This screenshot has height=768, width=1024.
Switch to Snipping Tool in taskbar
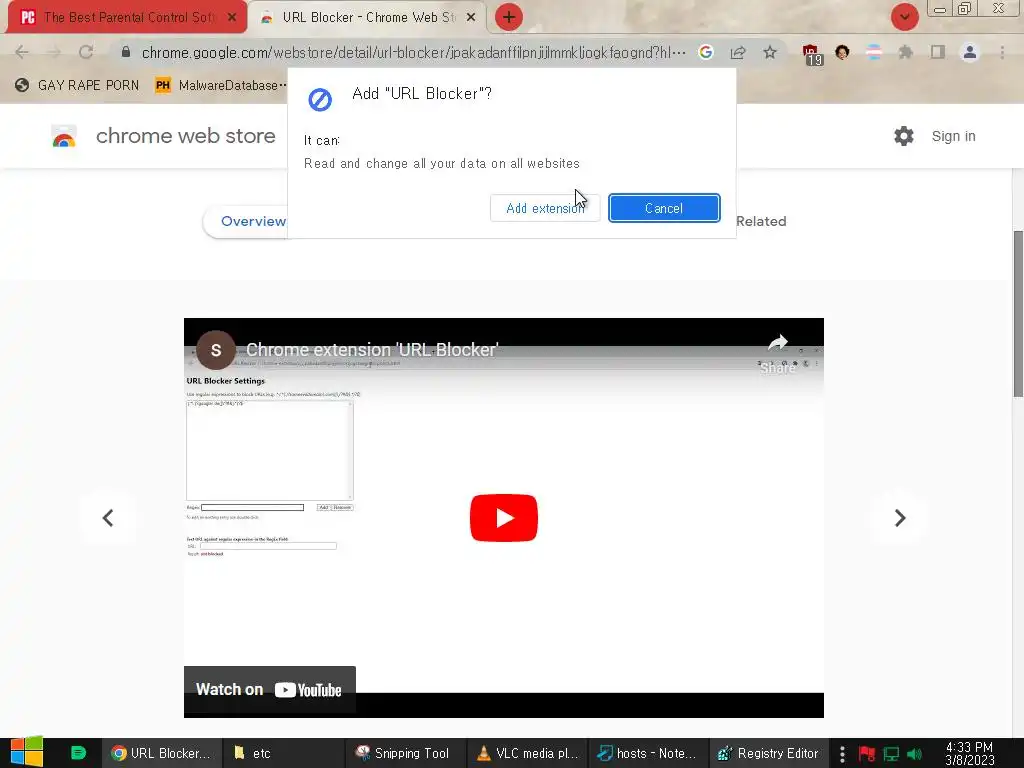[404, 753]
